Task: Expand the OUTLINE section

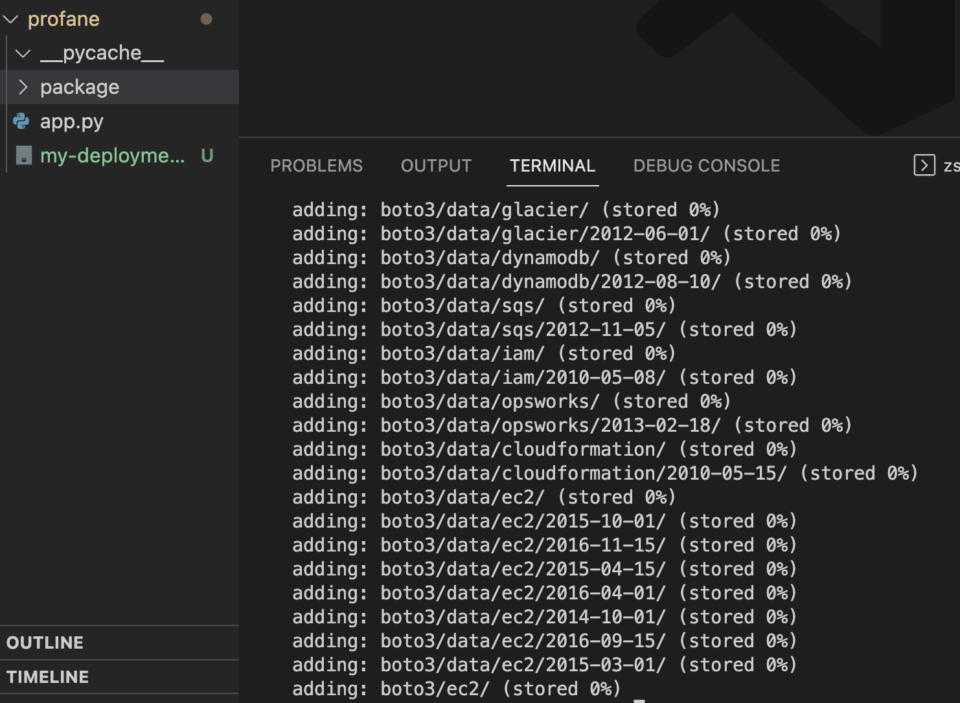Action: (x=45, y=643)
